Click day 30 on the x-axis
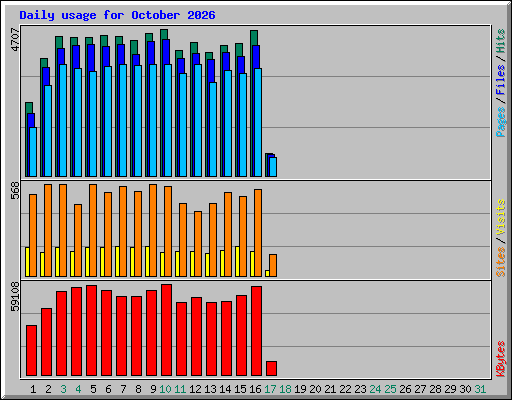This screenshot has width=512, height=400. pos(465,389)
